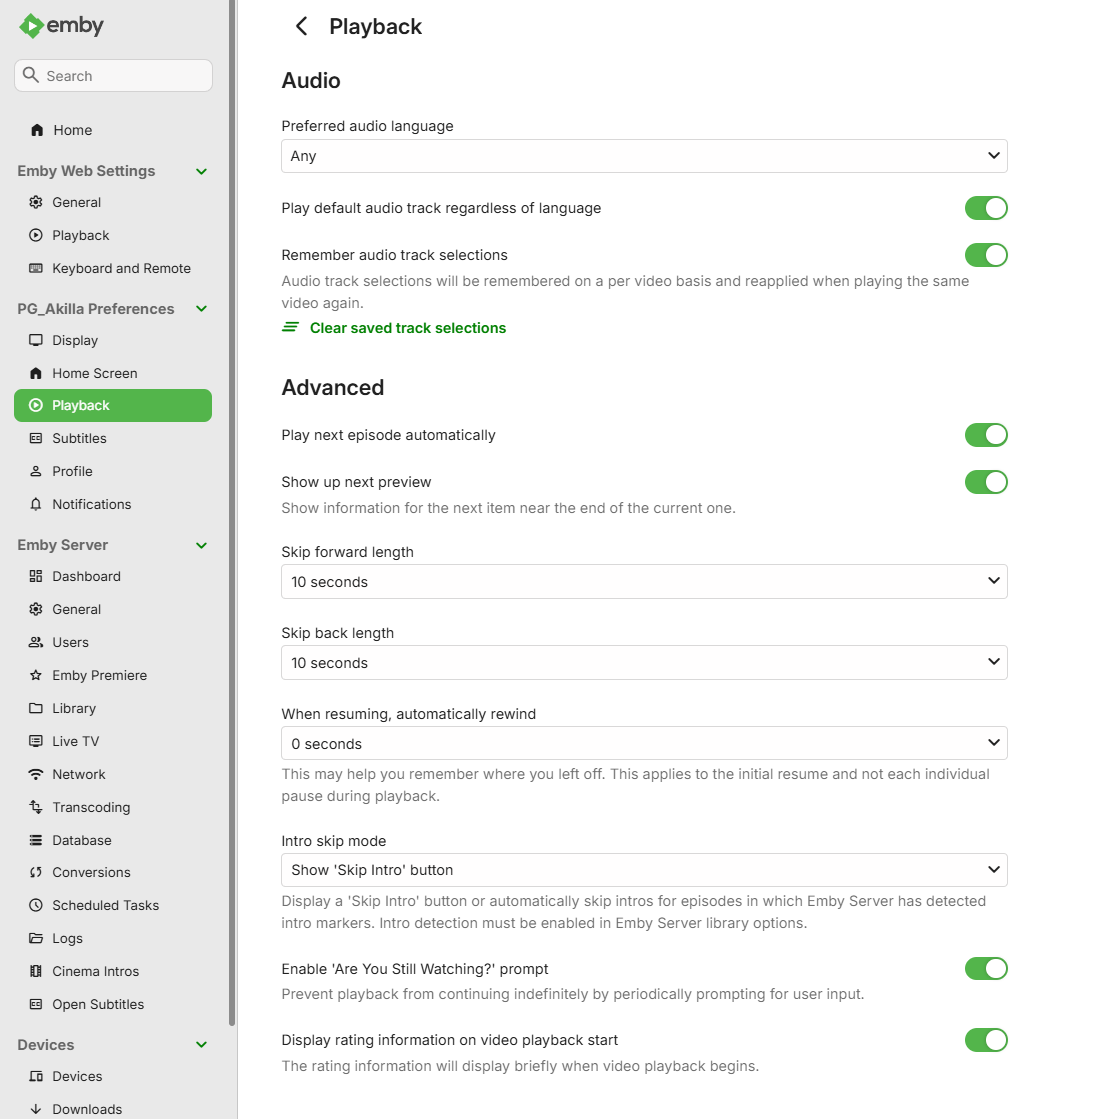Click the Live TV screen icon
1117x1119 pixels.
pos(36,741)
